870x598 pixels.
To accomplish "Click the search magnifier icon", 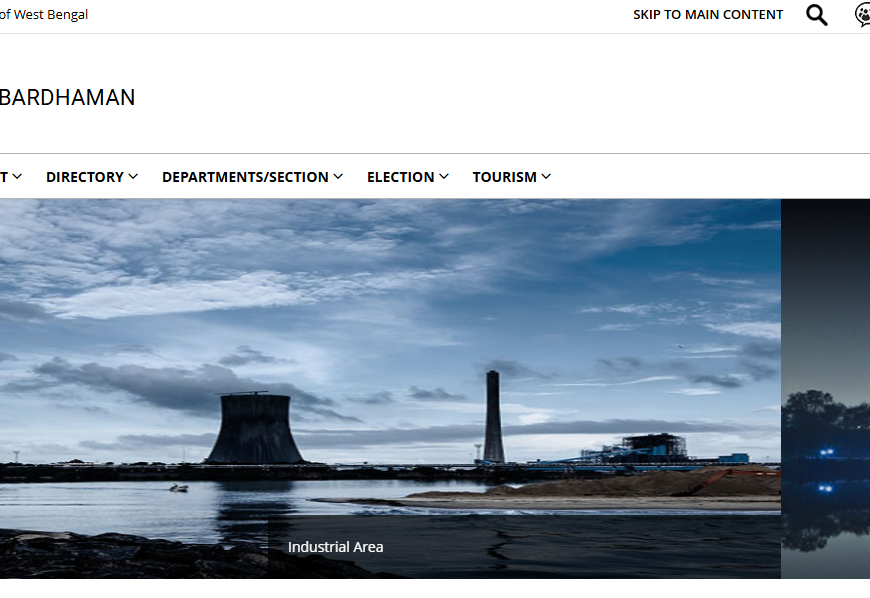I will pos(817,15).
